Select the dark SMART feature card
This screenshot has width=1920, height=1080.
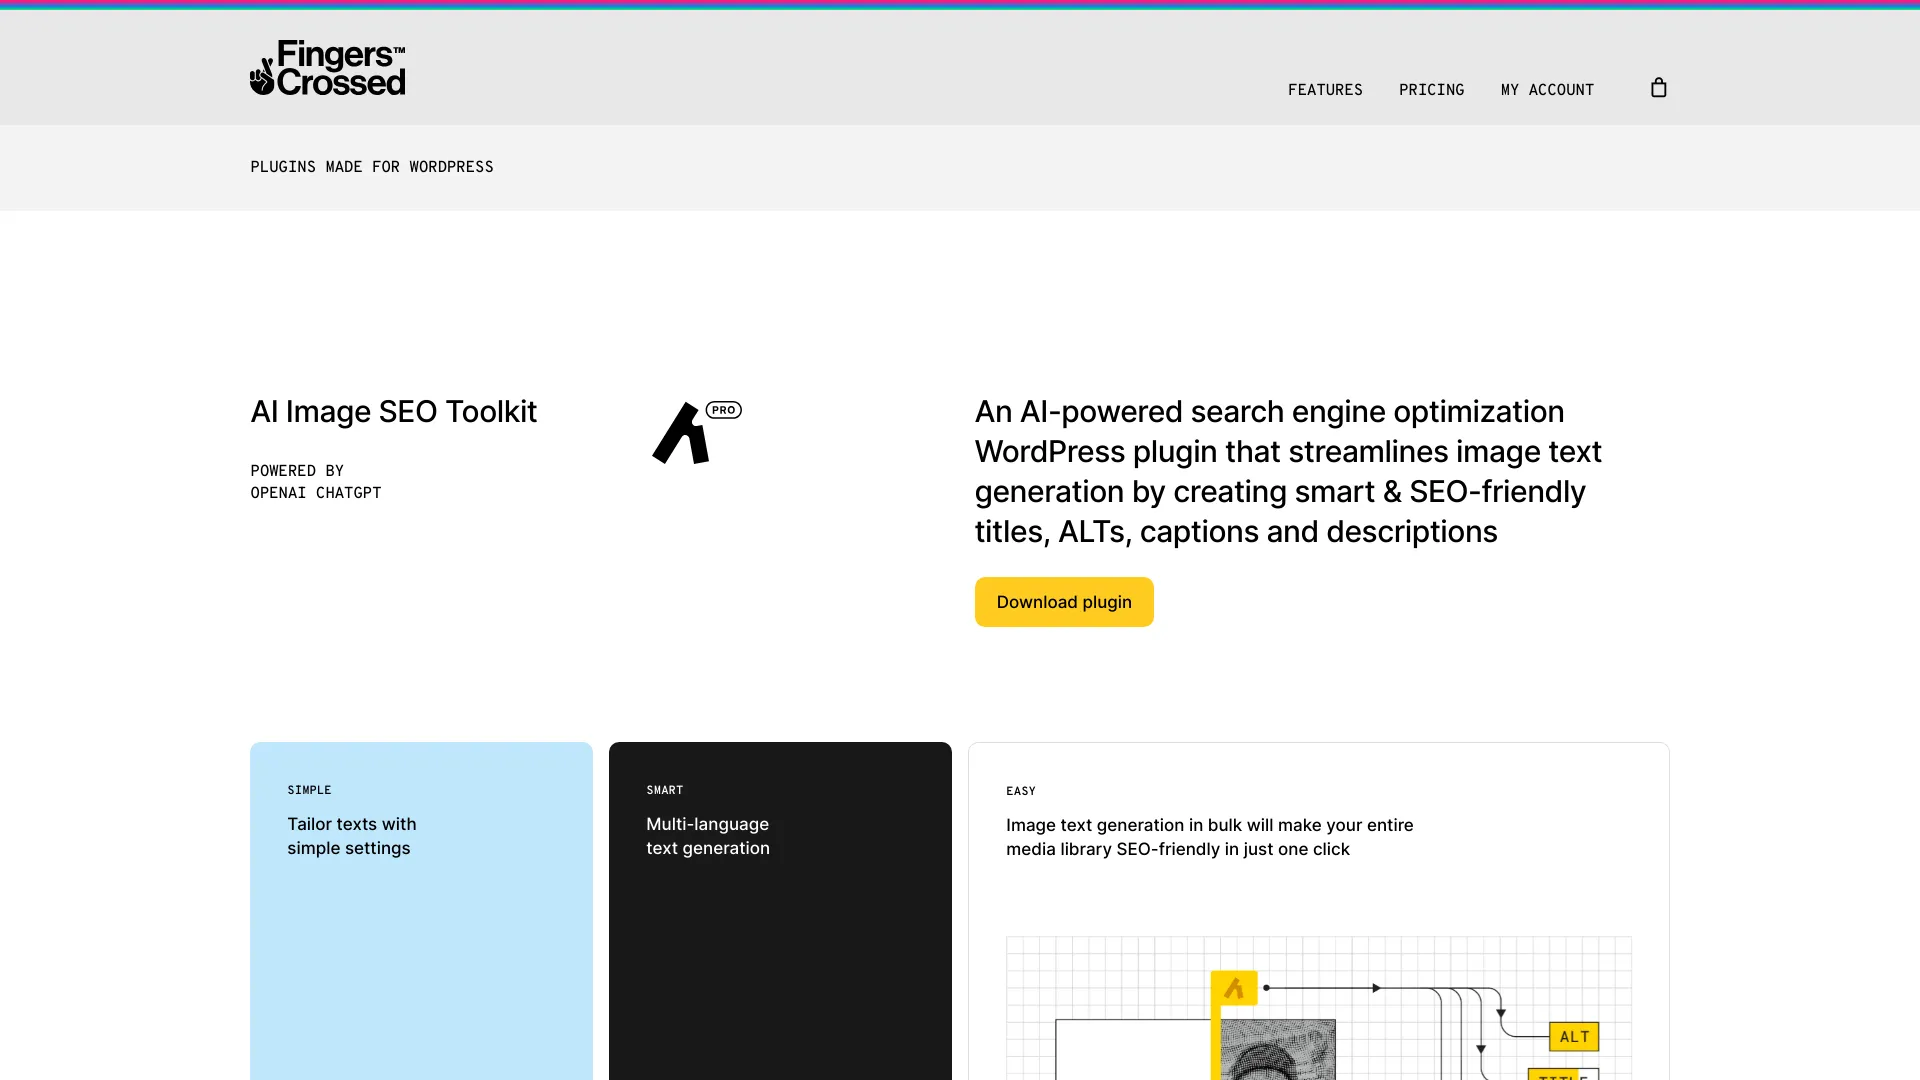click(780, 910)
